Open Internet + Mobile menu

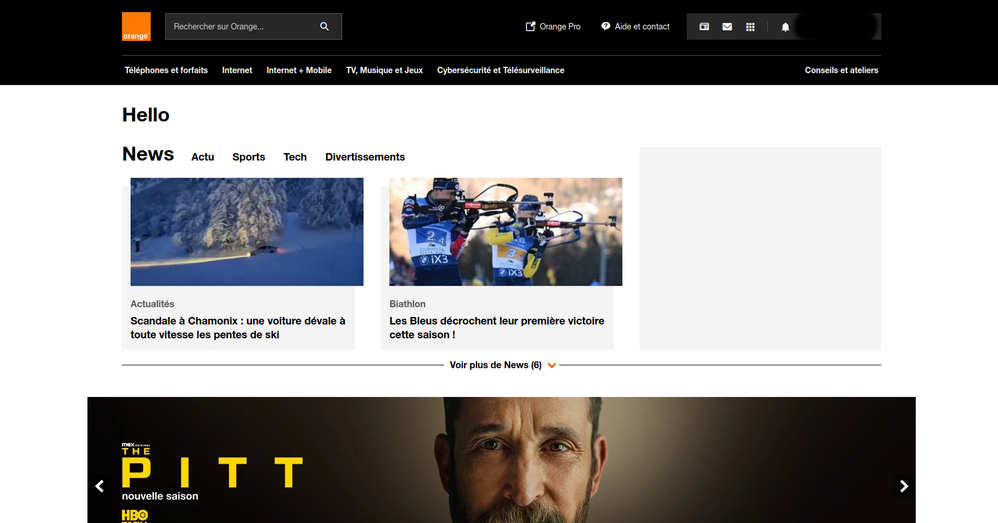[x=299, y=70]
